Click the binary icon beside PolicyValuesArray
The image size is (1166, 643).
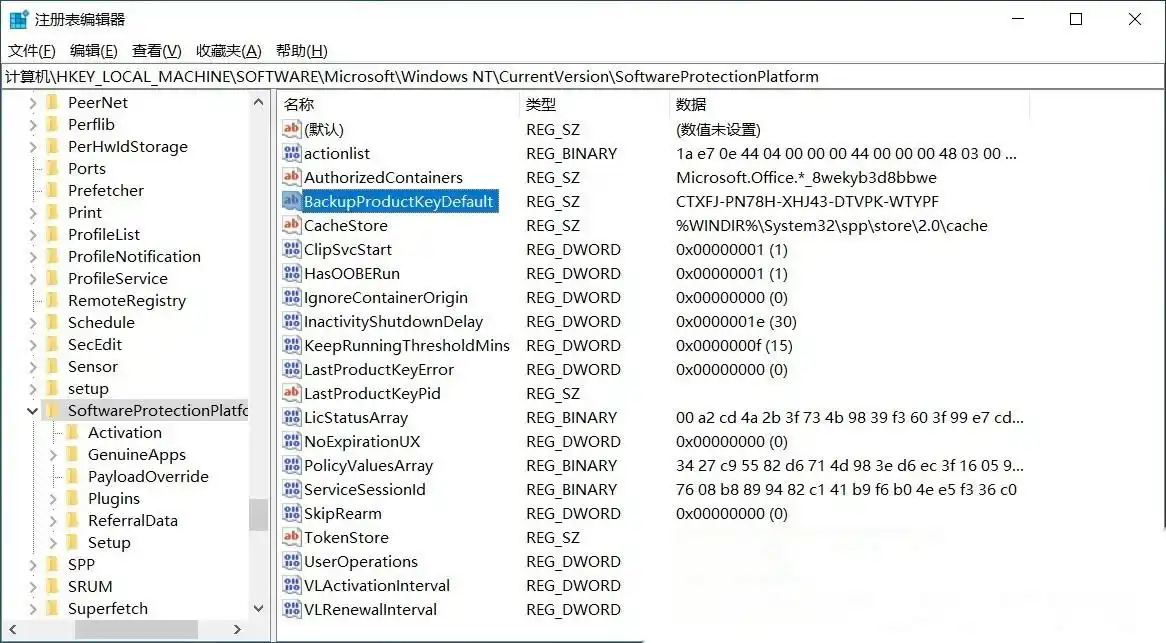292,465
